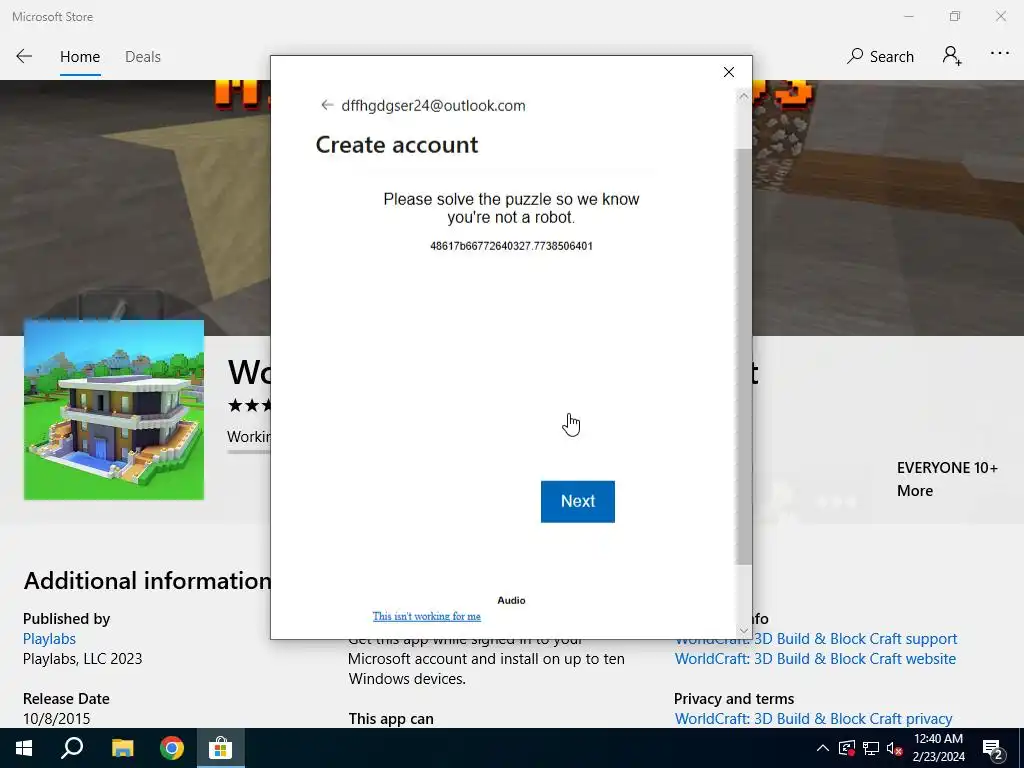This screenshot has width=1024, height=768.
Task: Open the Windows Start menu
Action: coord(24,748)
